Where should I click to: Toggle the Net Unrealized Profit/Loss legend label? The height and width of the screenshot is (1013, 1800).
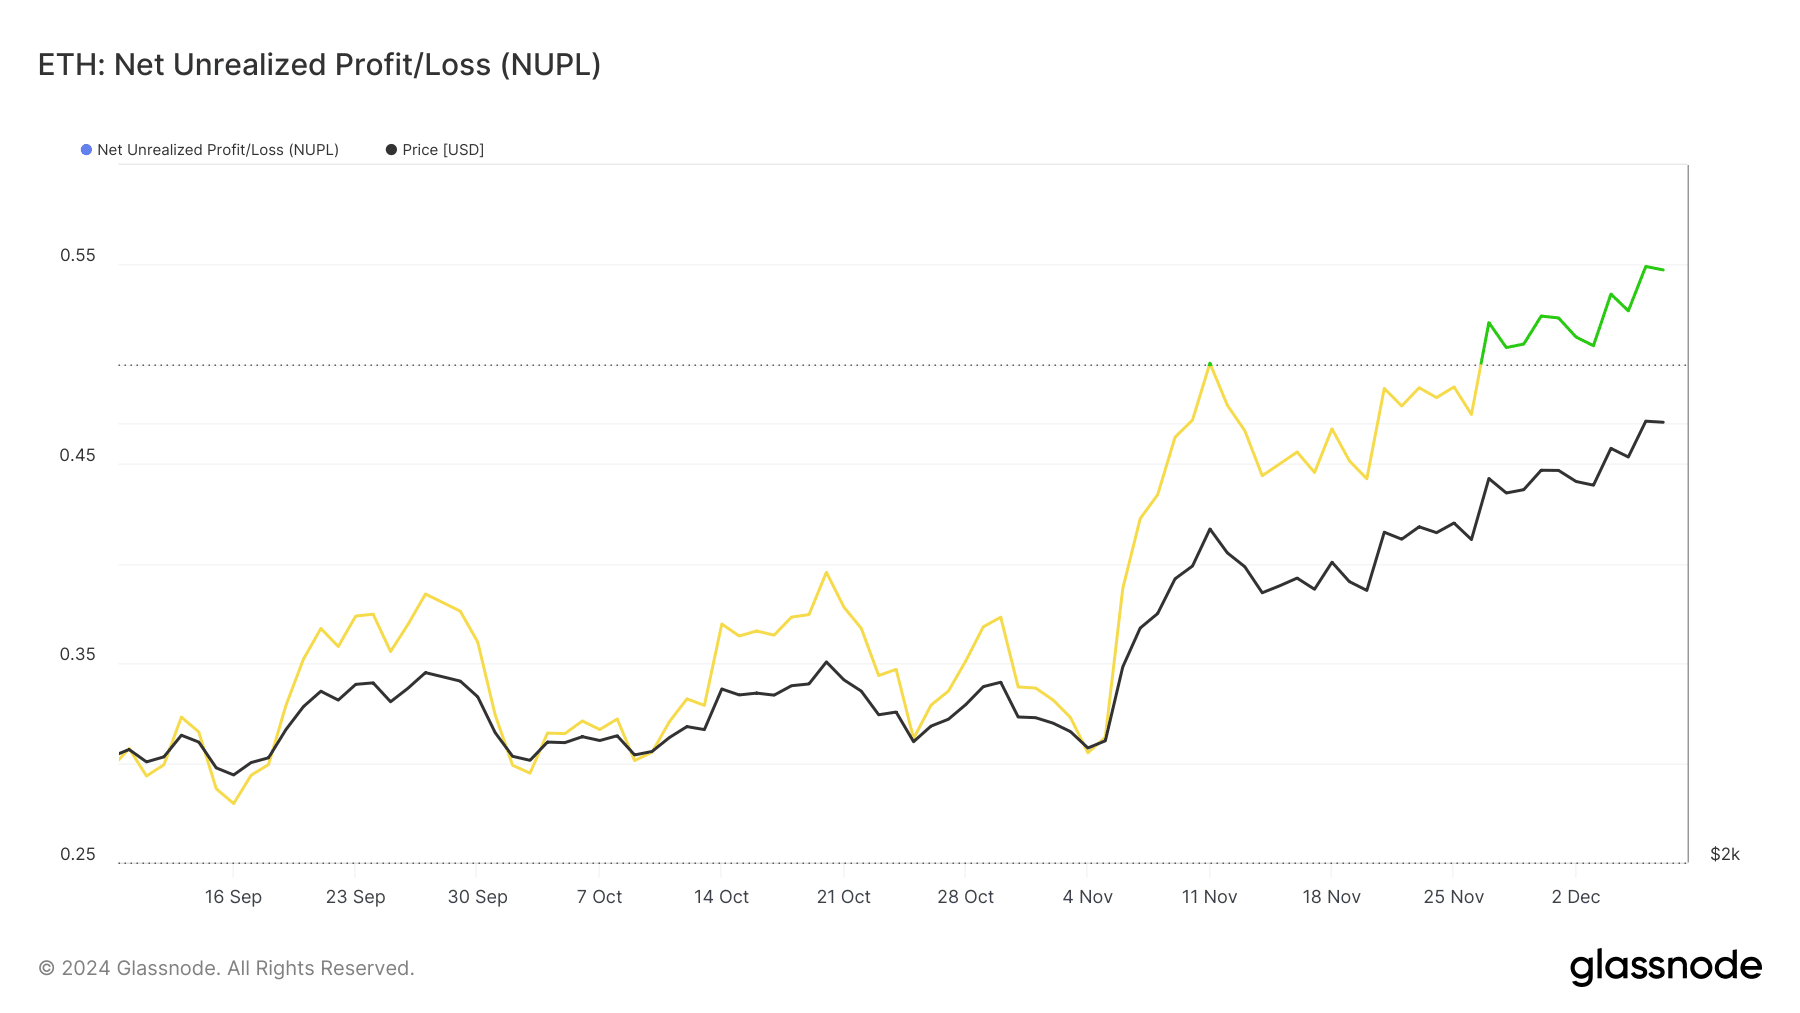pos(218,150)
